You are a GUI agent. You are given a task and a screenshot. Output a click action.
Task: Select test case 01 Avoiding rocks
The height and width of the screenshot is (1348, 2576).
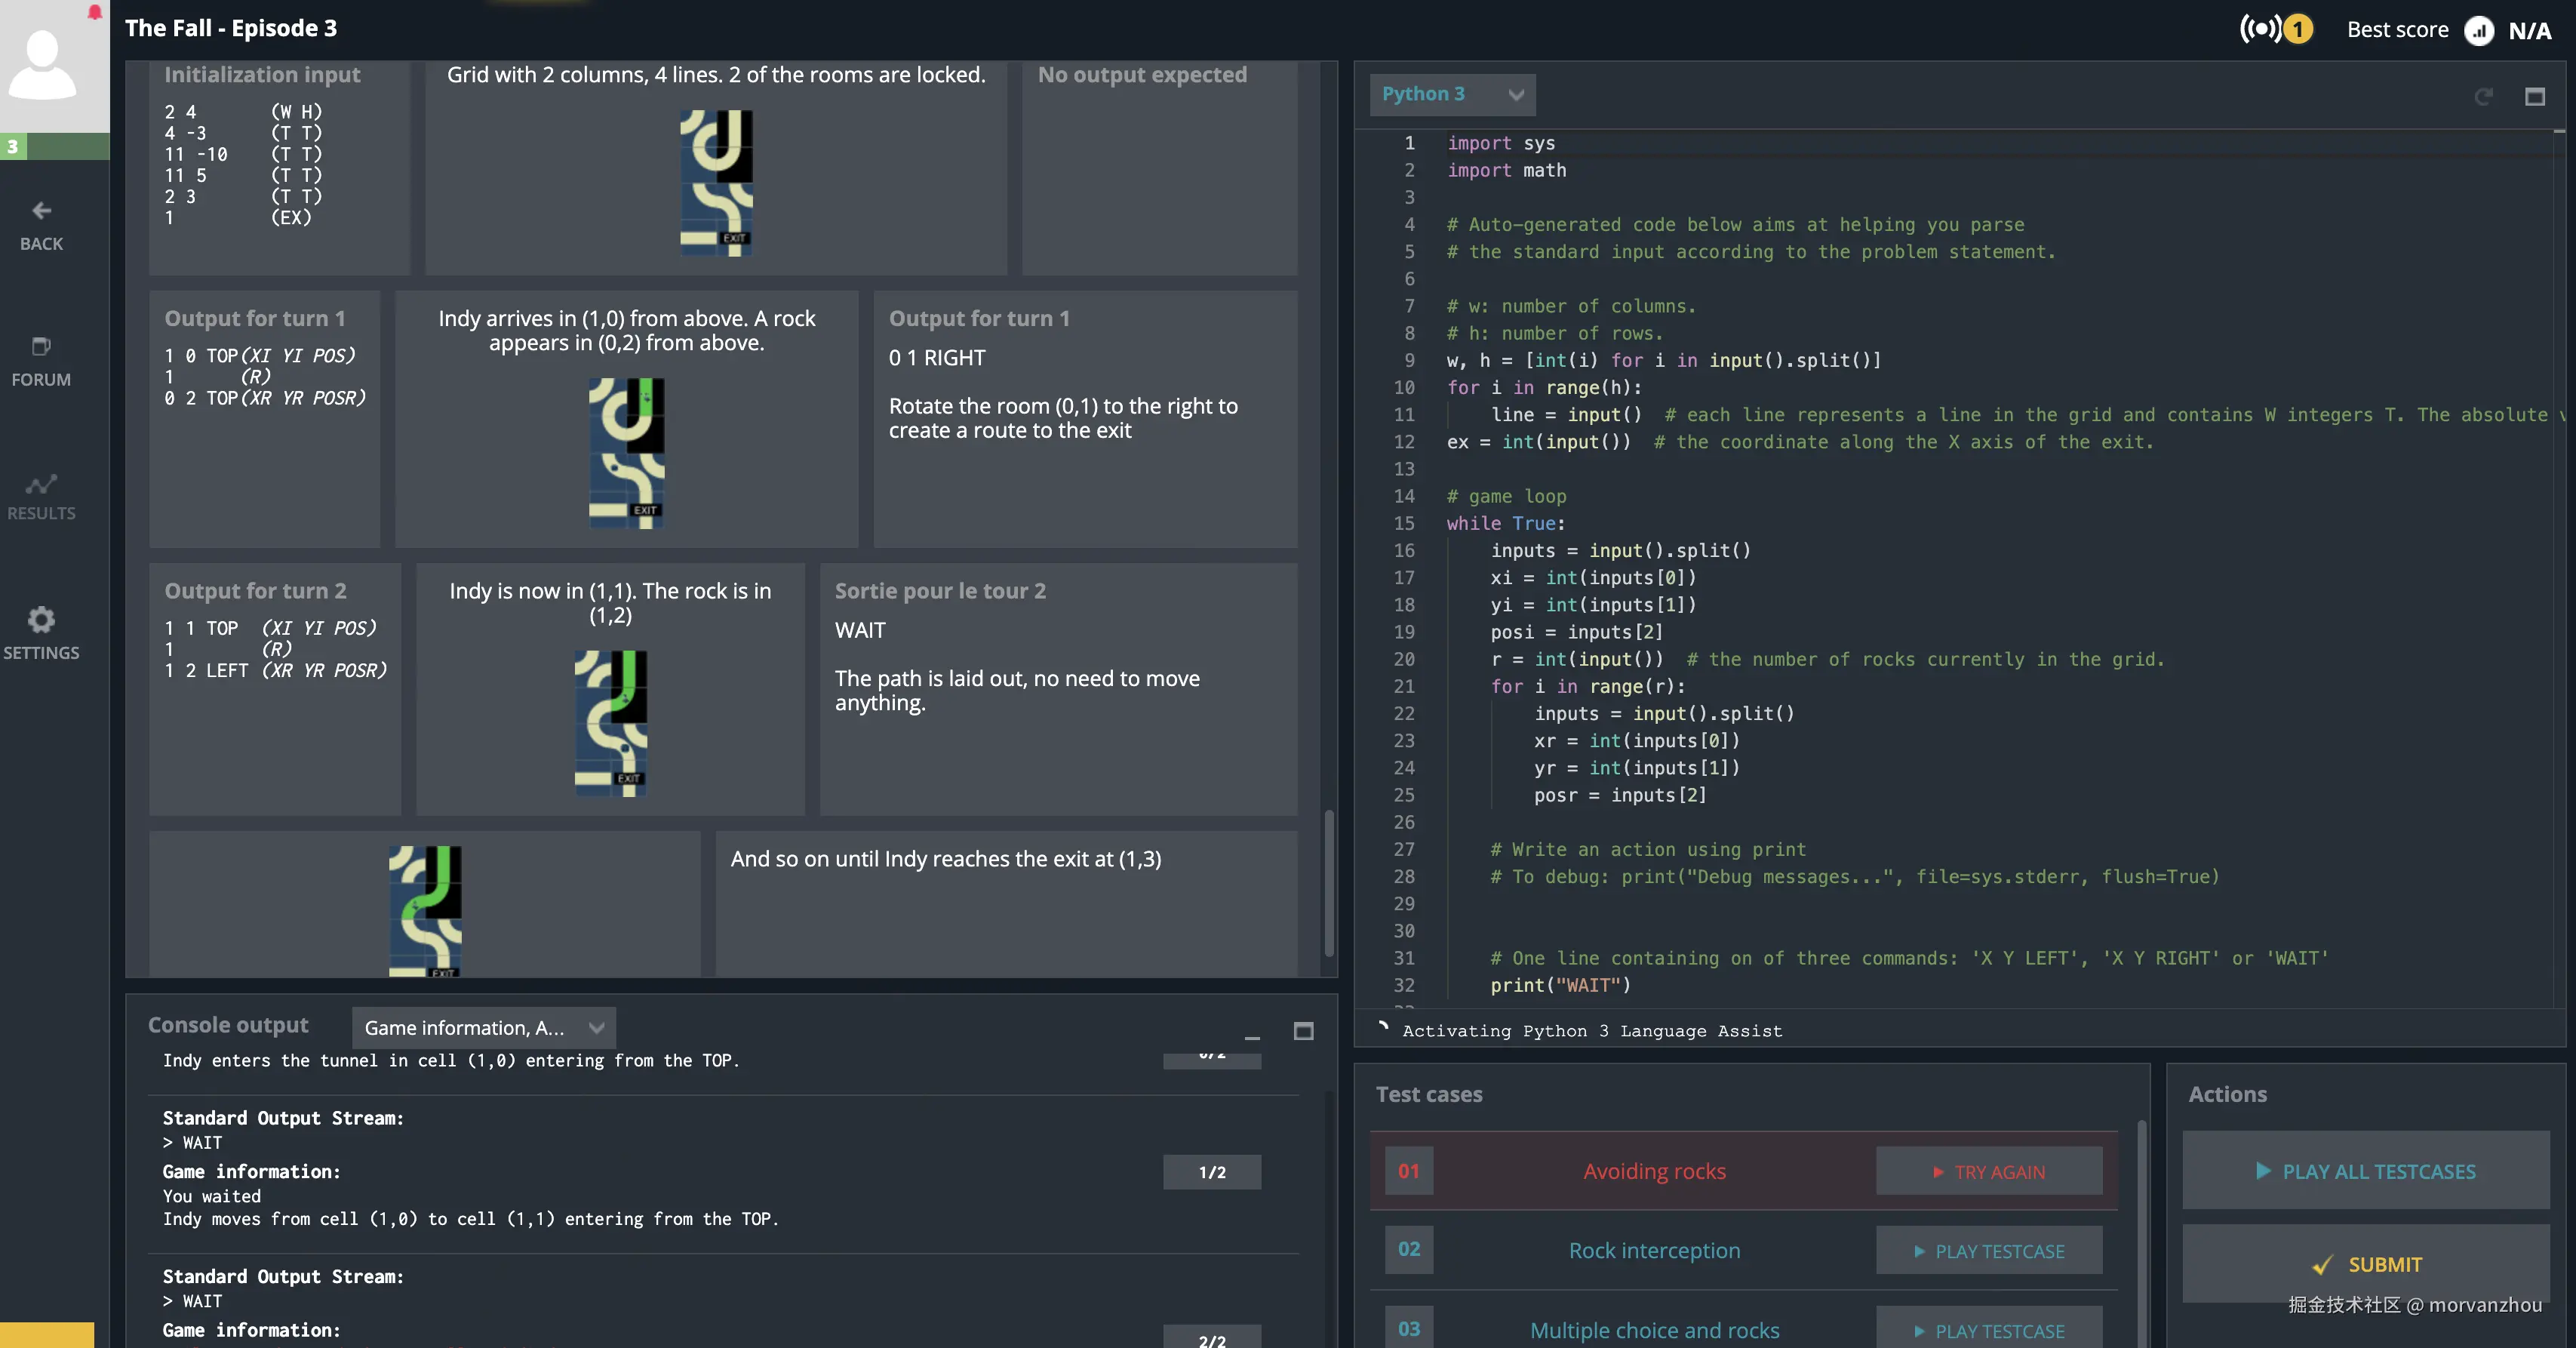(1653, 1171)
